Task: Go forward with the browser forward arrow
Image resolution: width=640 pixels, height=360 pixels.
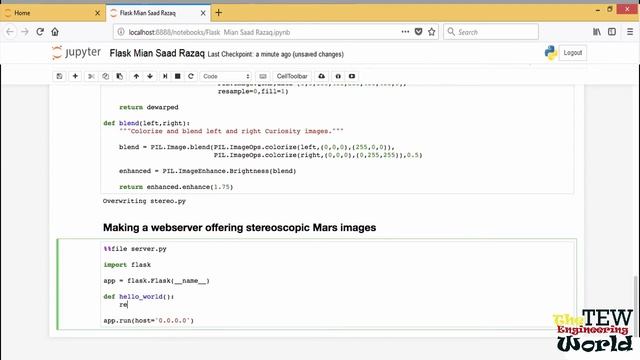Action: point(25,32)
